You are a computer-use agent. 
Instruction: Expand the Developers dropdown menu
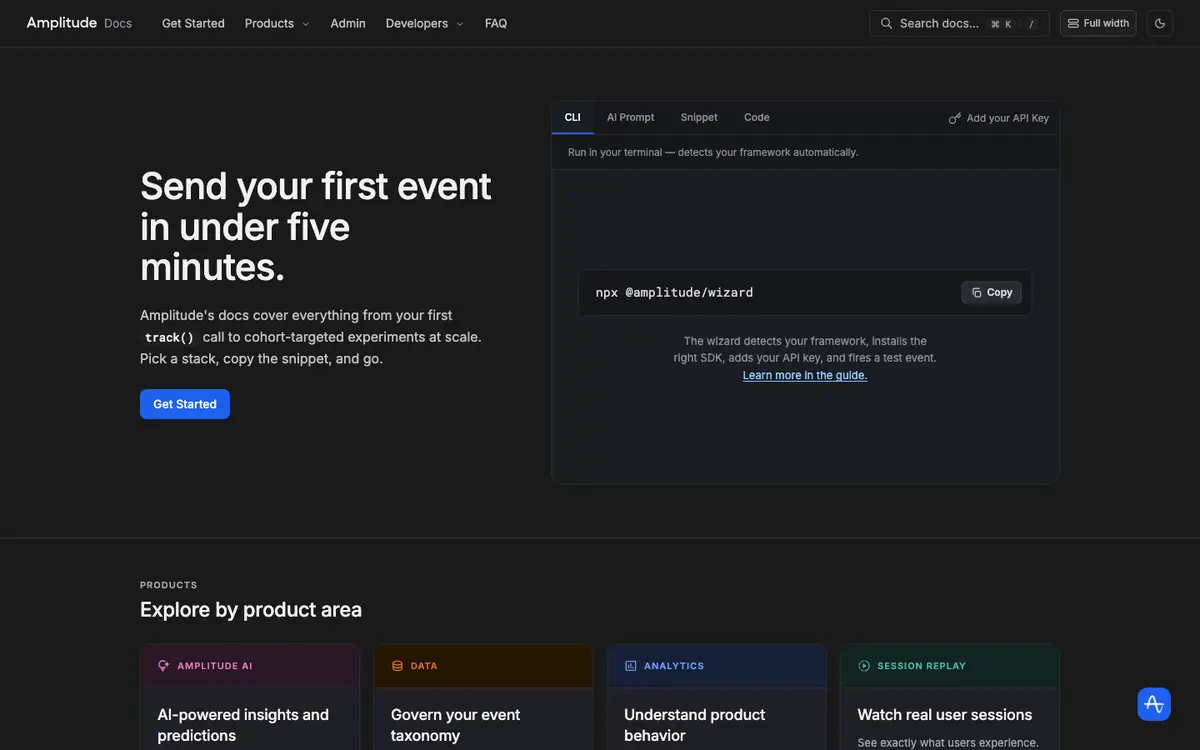click(425, 23)
